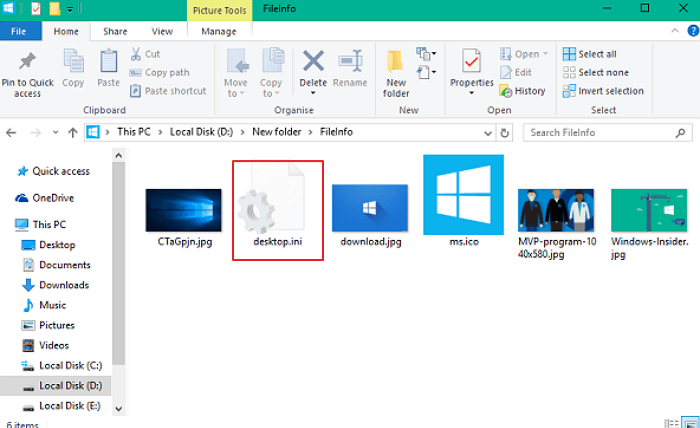This screenshot has height=428, width=700.
Task: Click the Delete X icon
Action: (x=313, y=61)
